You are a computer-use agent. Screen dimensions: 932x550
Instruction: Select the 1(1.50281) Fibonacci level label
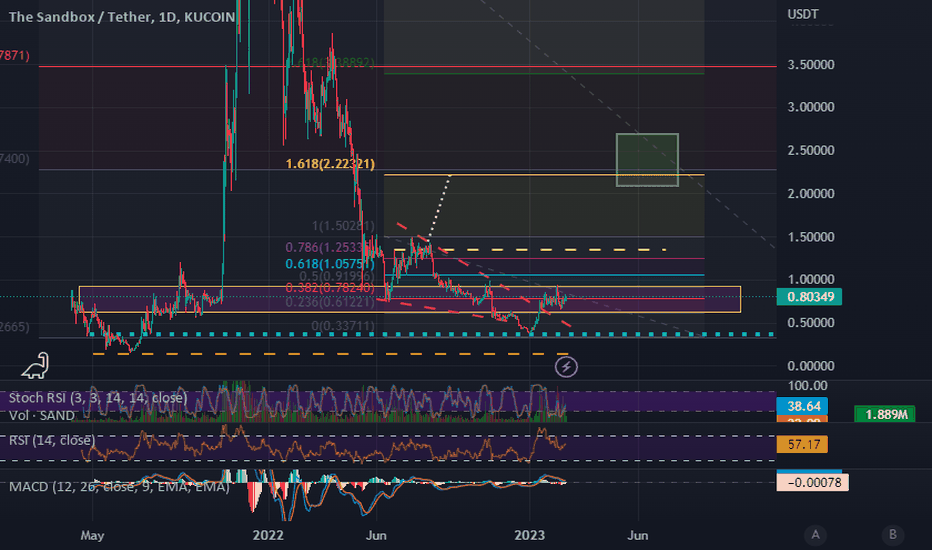pyautogui.click(x=343, y=226)
